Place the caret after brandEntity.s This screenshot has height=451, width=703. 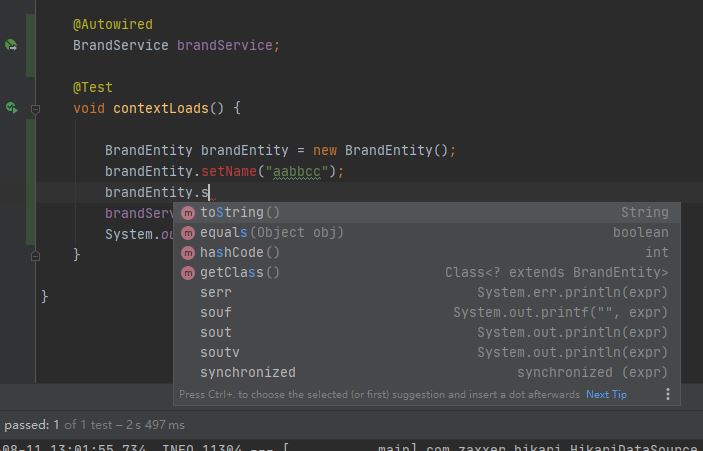click(209, 192)
